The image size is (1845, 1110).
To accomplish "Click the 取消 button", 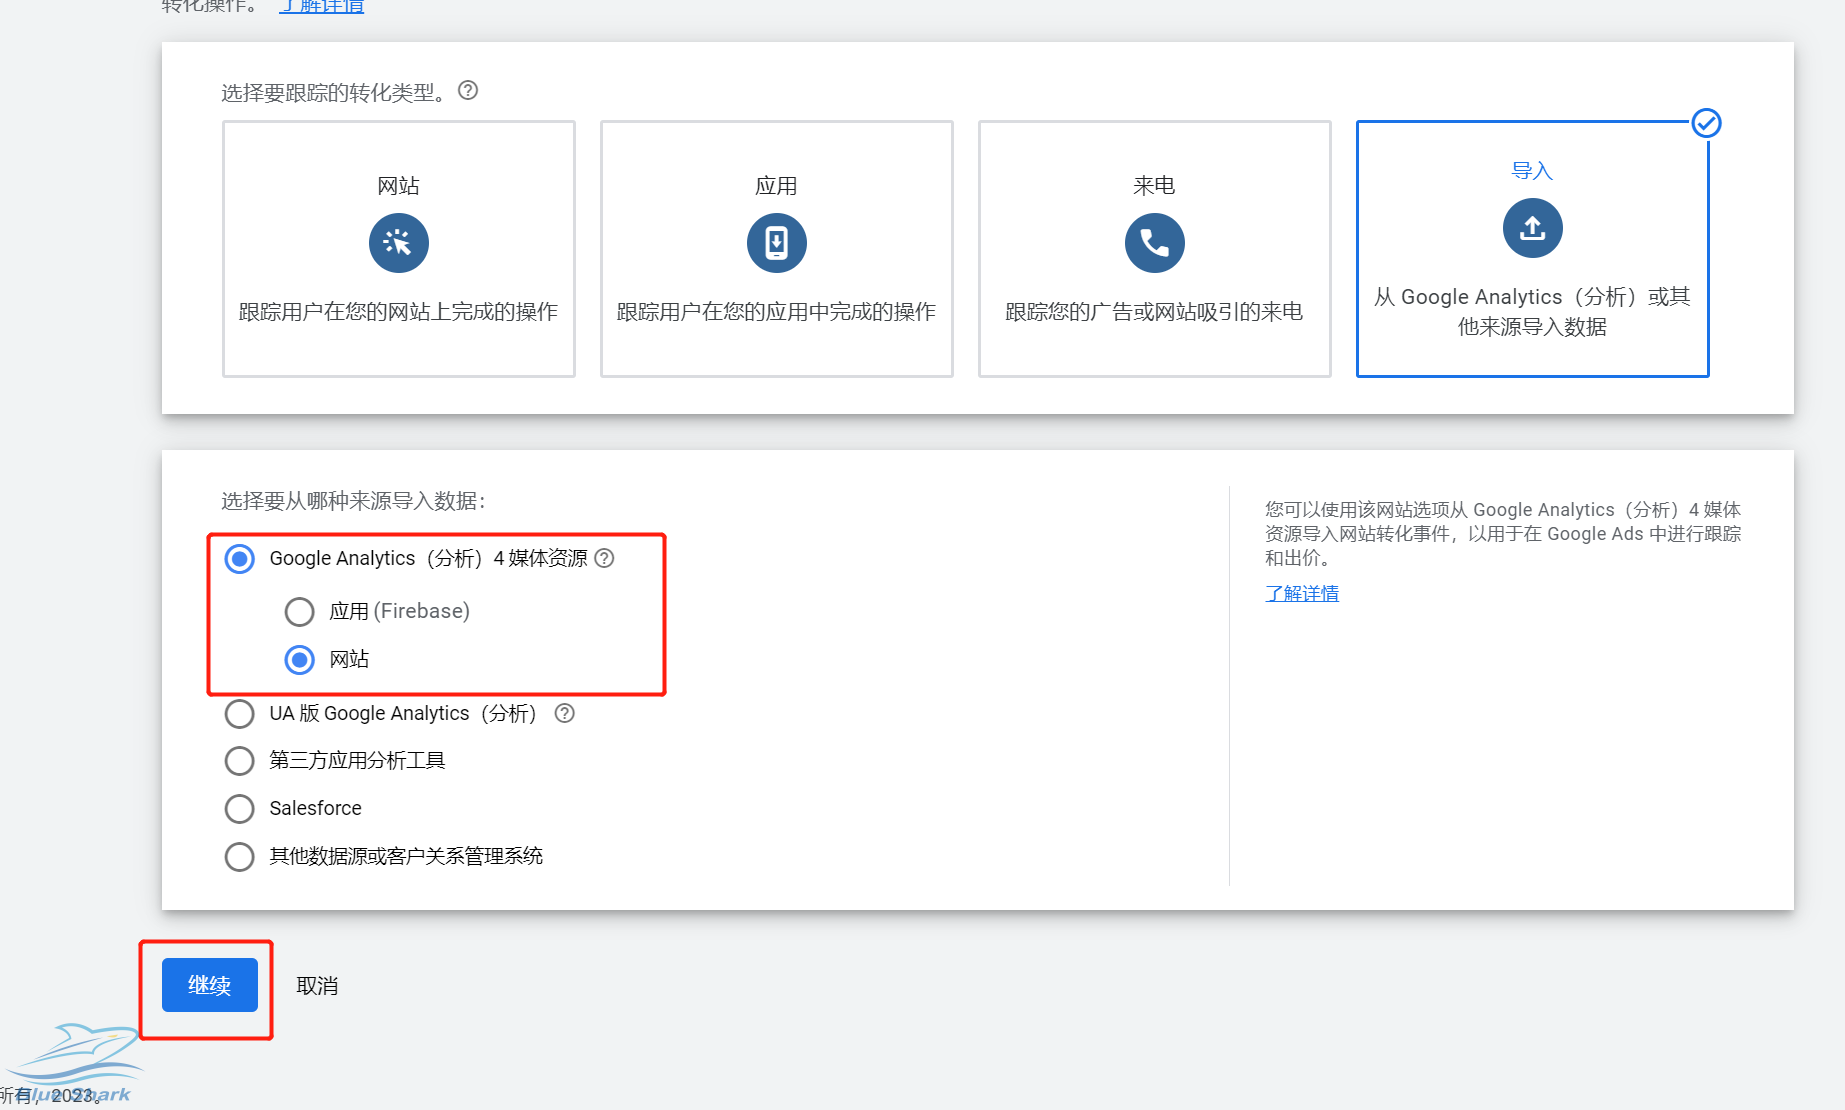I will (317, 986).
